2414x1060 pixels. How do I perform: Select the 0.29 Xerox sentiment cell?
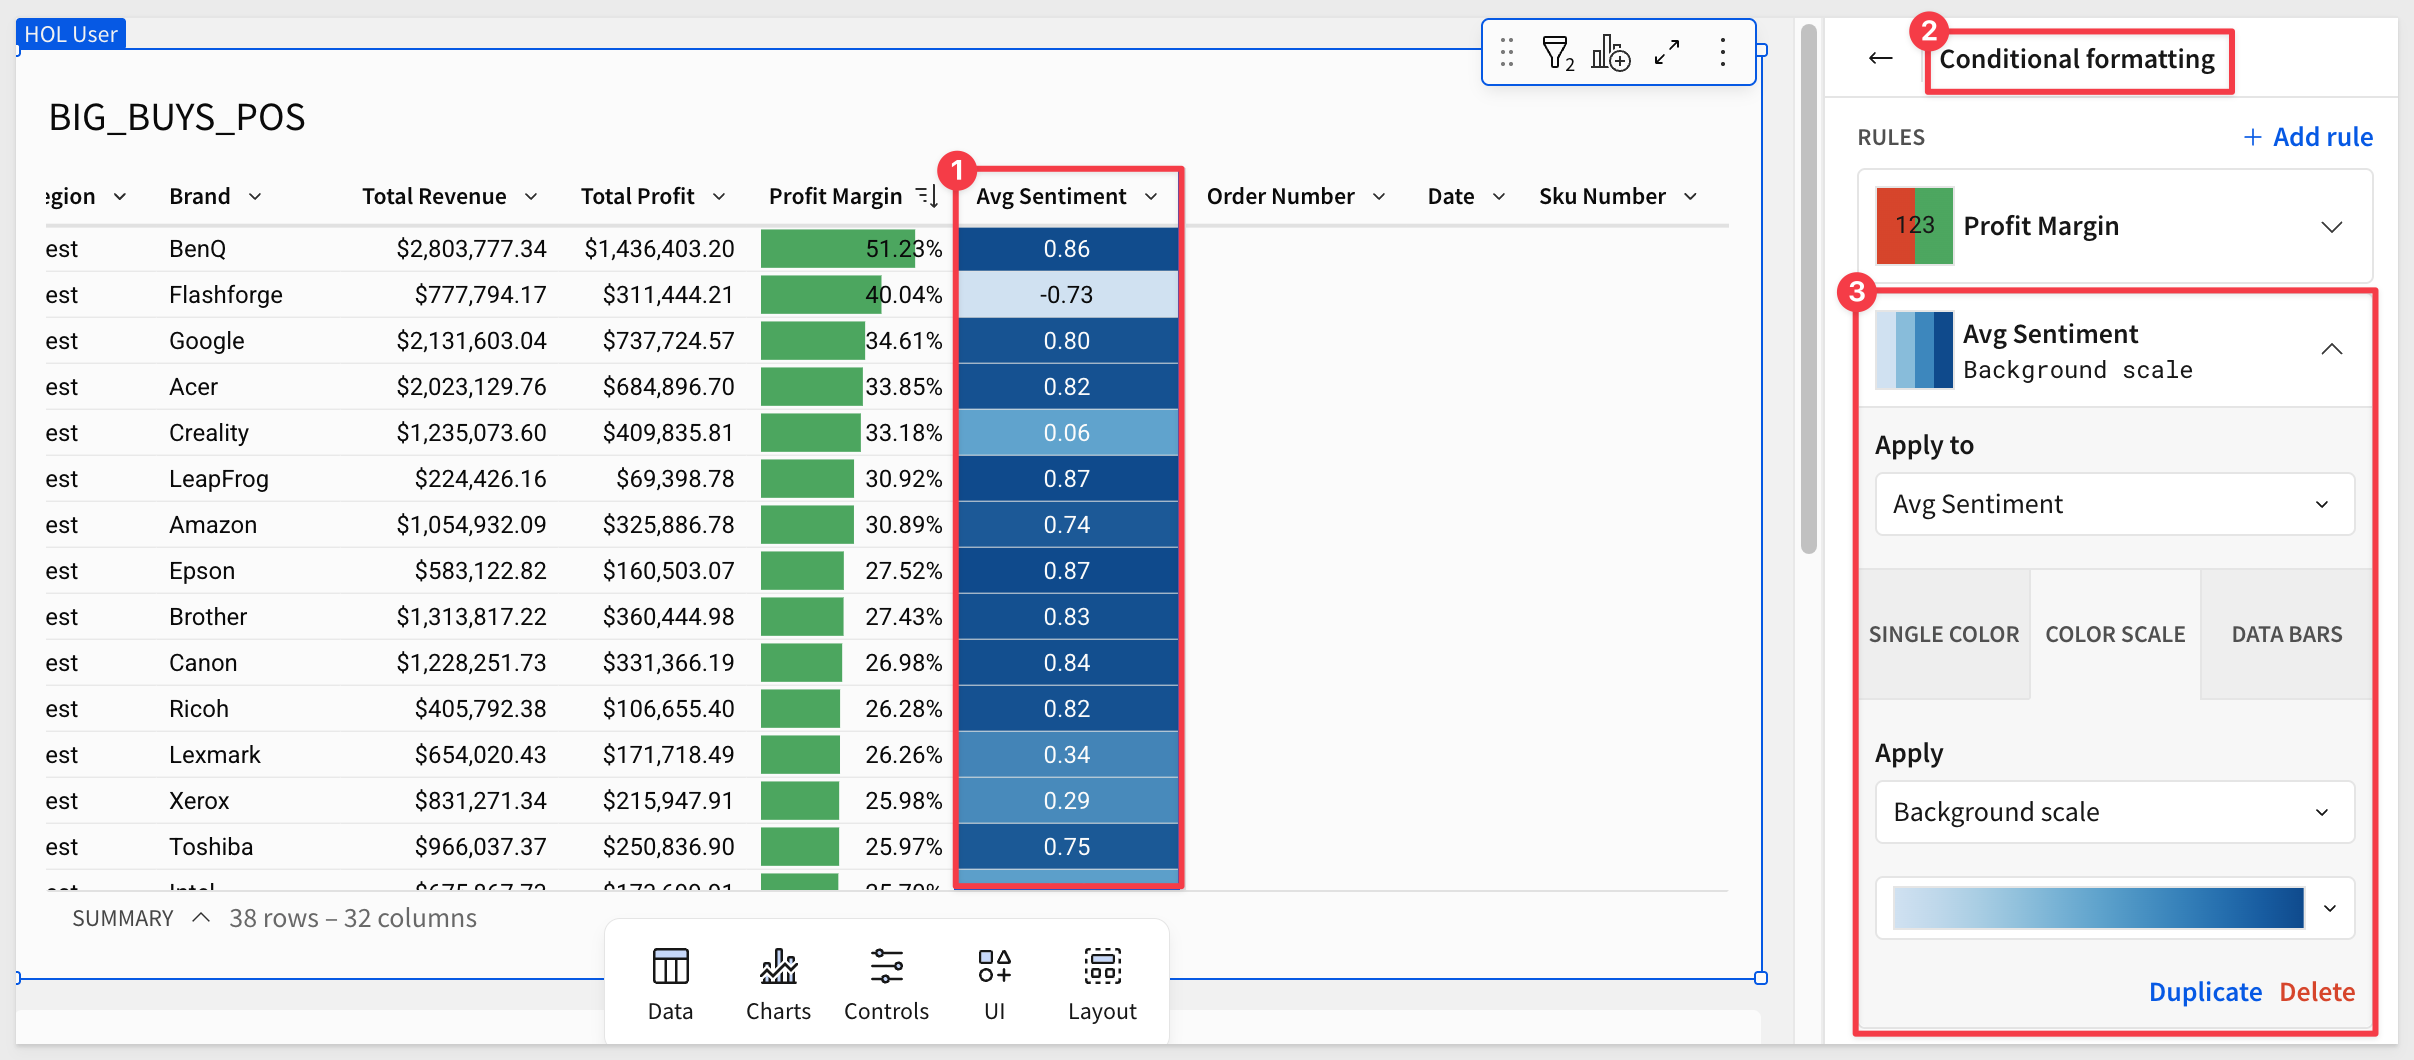pyautogui.click(x=1067, y=801)
